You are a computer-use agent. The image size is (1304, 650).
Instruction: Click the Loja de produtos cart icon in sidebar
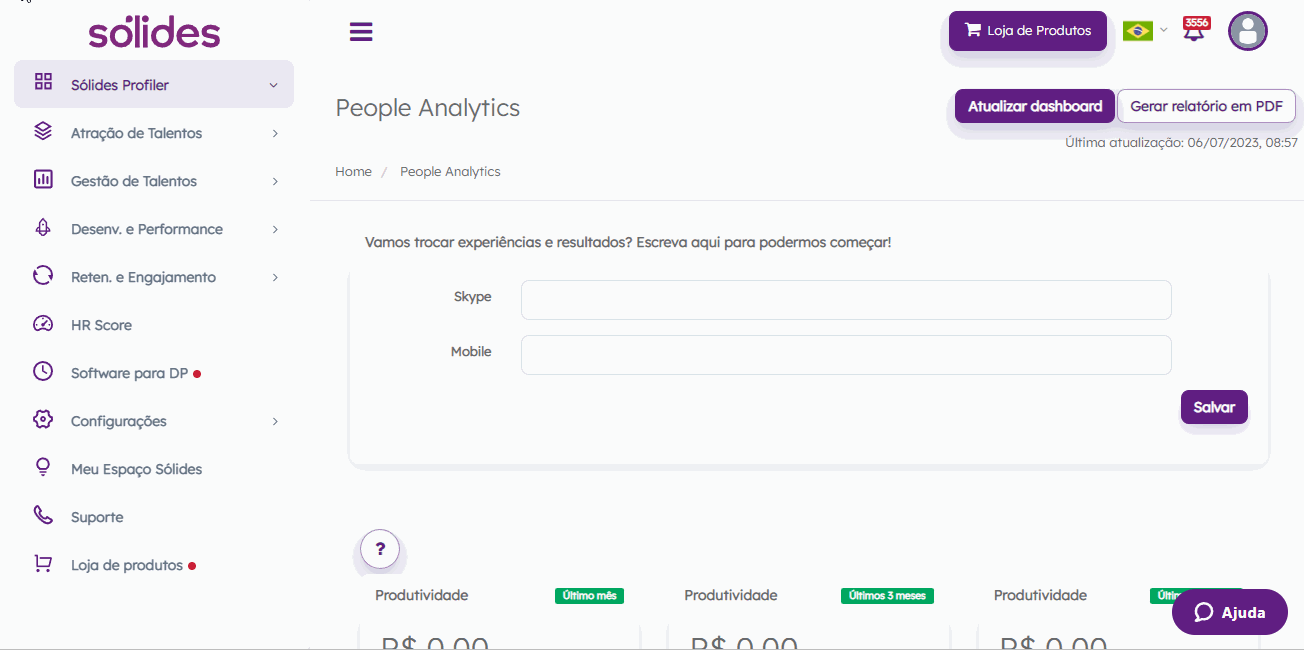pos(43,564)
